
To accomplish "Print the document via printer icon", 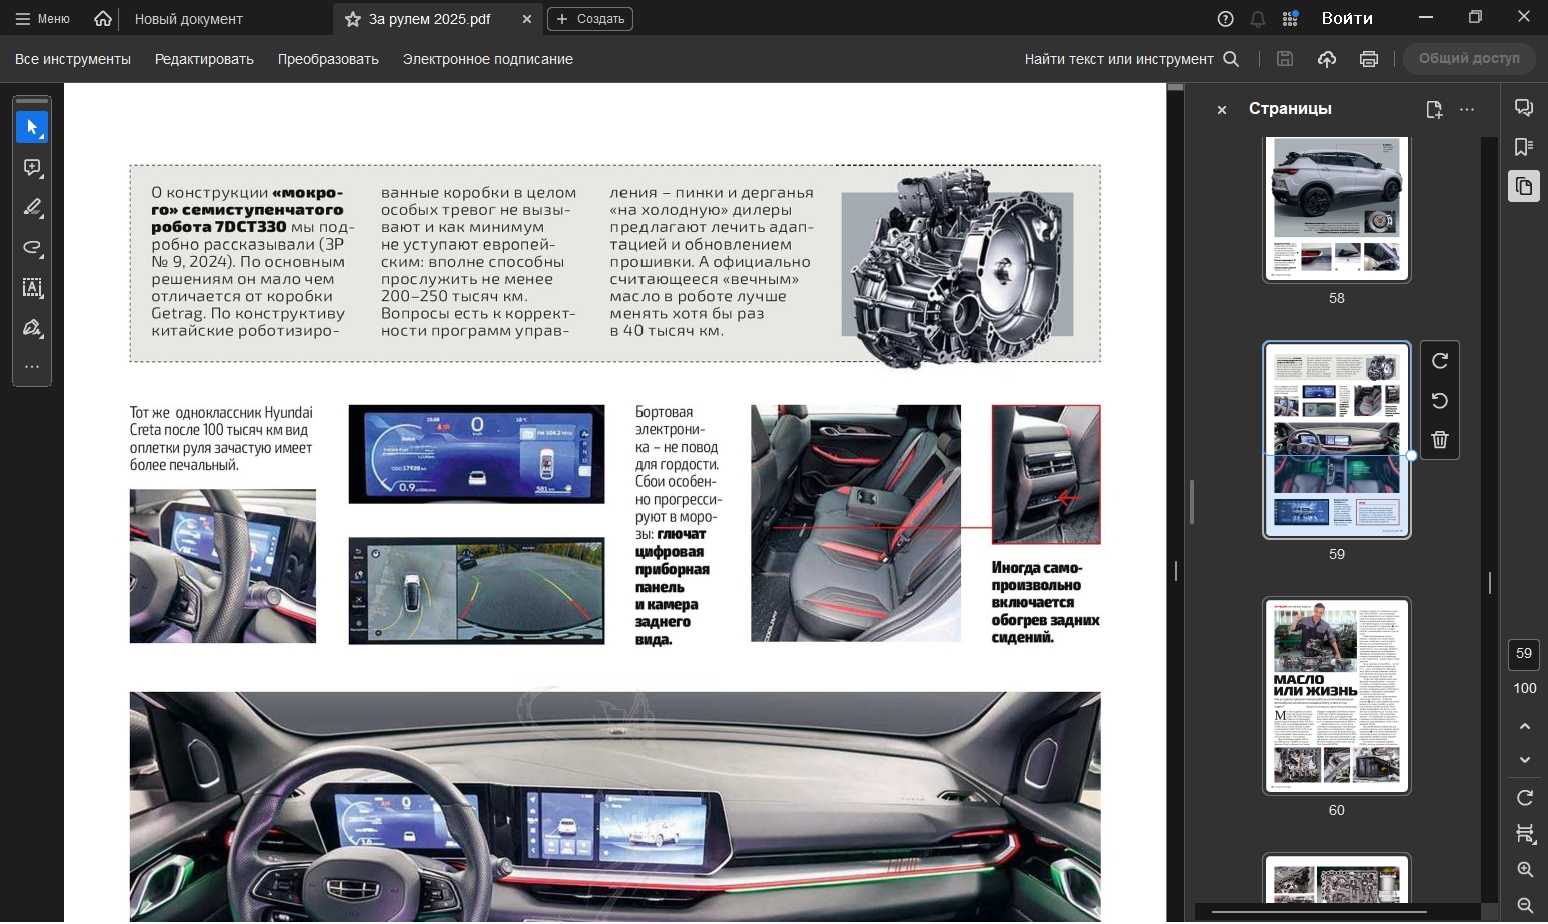I will coord(1369,59).
